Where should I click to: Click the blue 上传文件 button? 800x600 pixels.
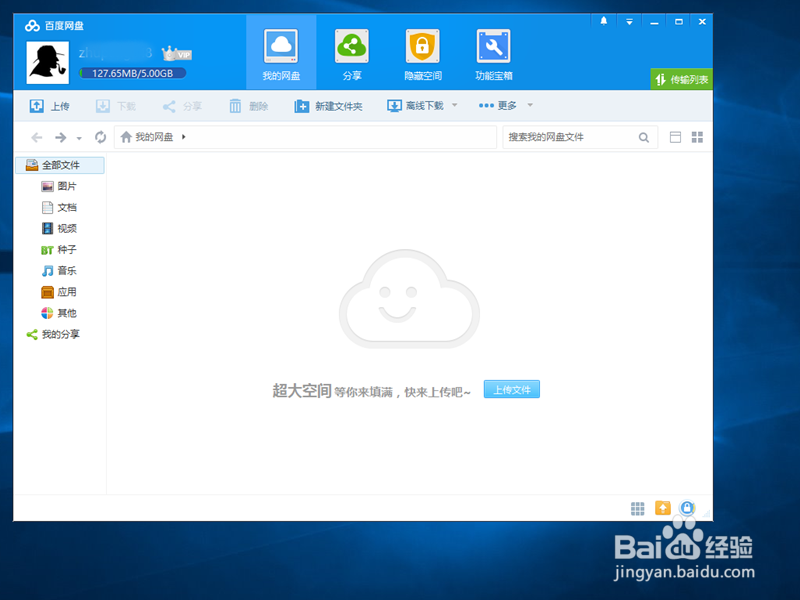click(x=512, y=390)
